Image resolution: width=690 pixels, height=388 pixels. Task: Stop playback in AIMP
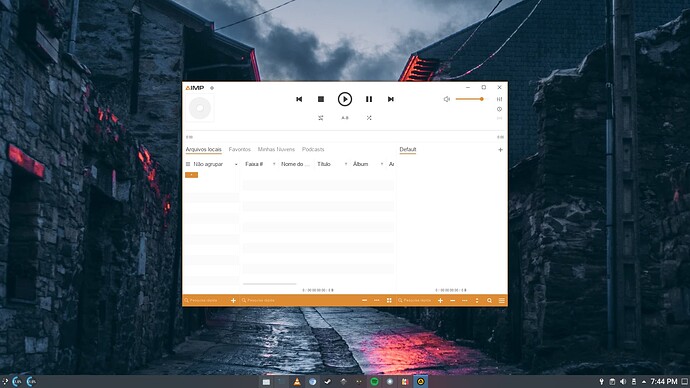point(321,99)
